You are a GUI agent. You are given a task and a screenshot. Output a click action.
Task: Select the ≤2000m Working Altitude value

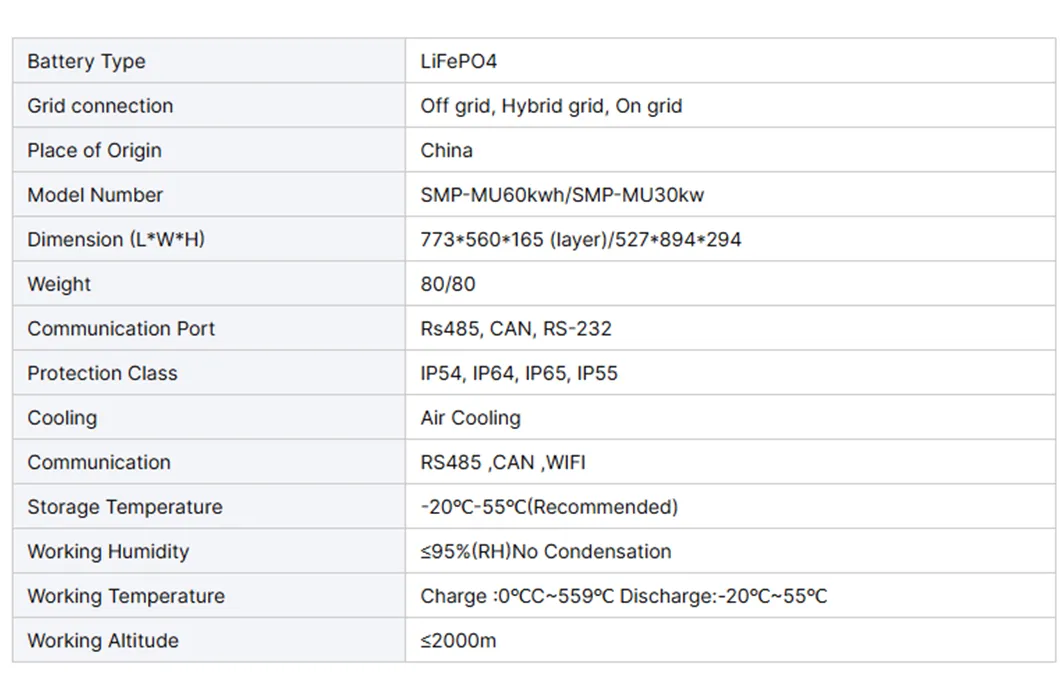point(458,640)
